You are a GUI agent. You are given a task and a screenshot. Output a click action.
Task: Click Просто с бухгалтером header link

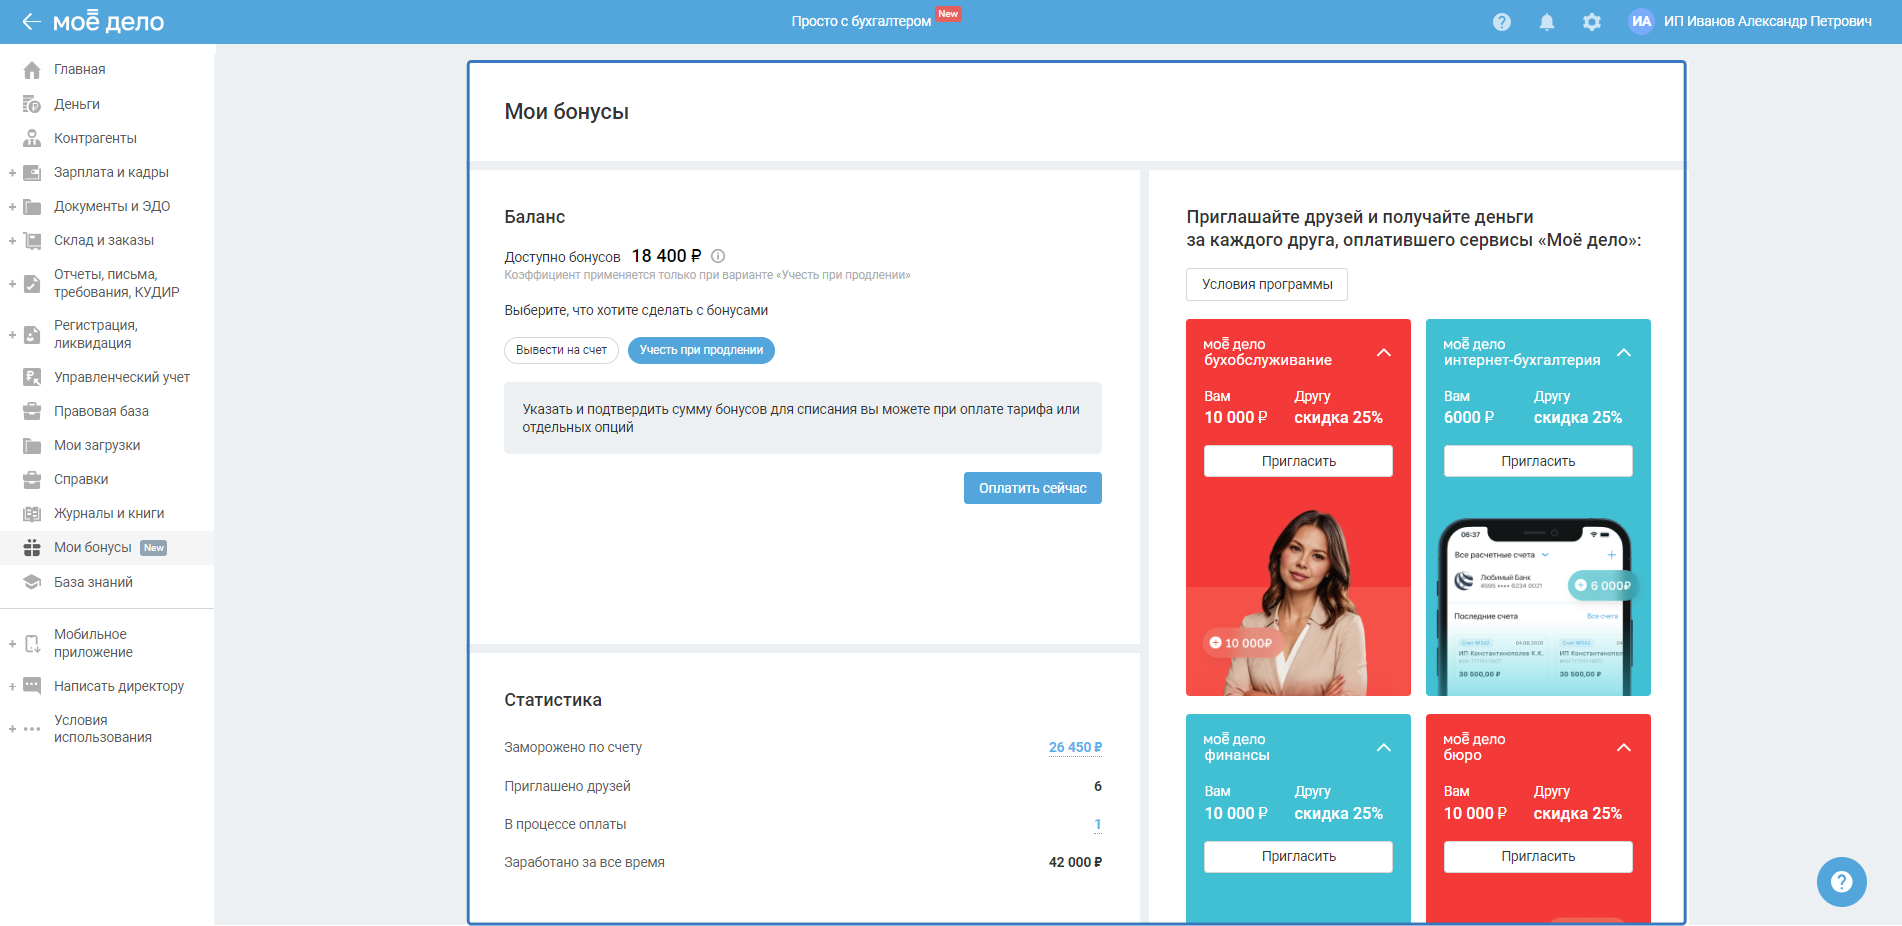[861, 21]
